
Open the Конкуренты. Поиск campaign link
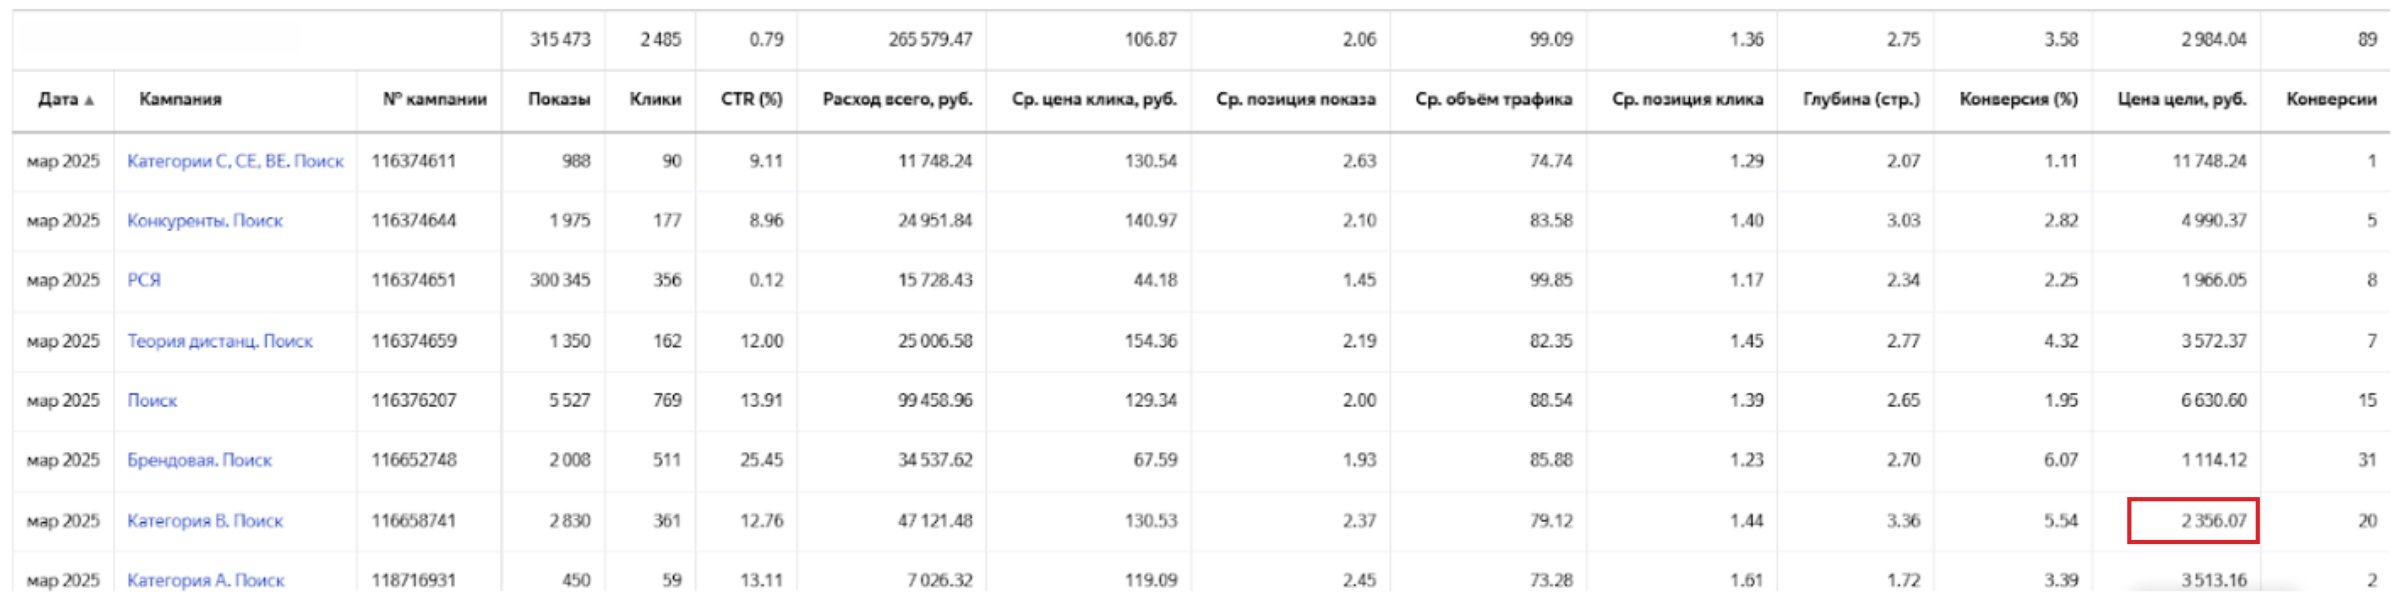(x=205, y=221)
